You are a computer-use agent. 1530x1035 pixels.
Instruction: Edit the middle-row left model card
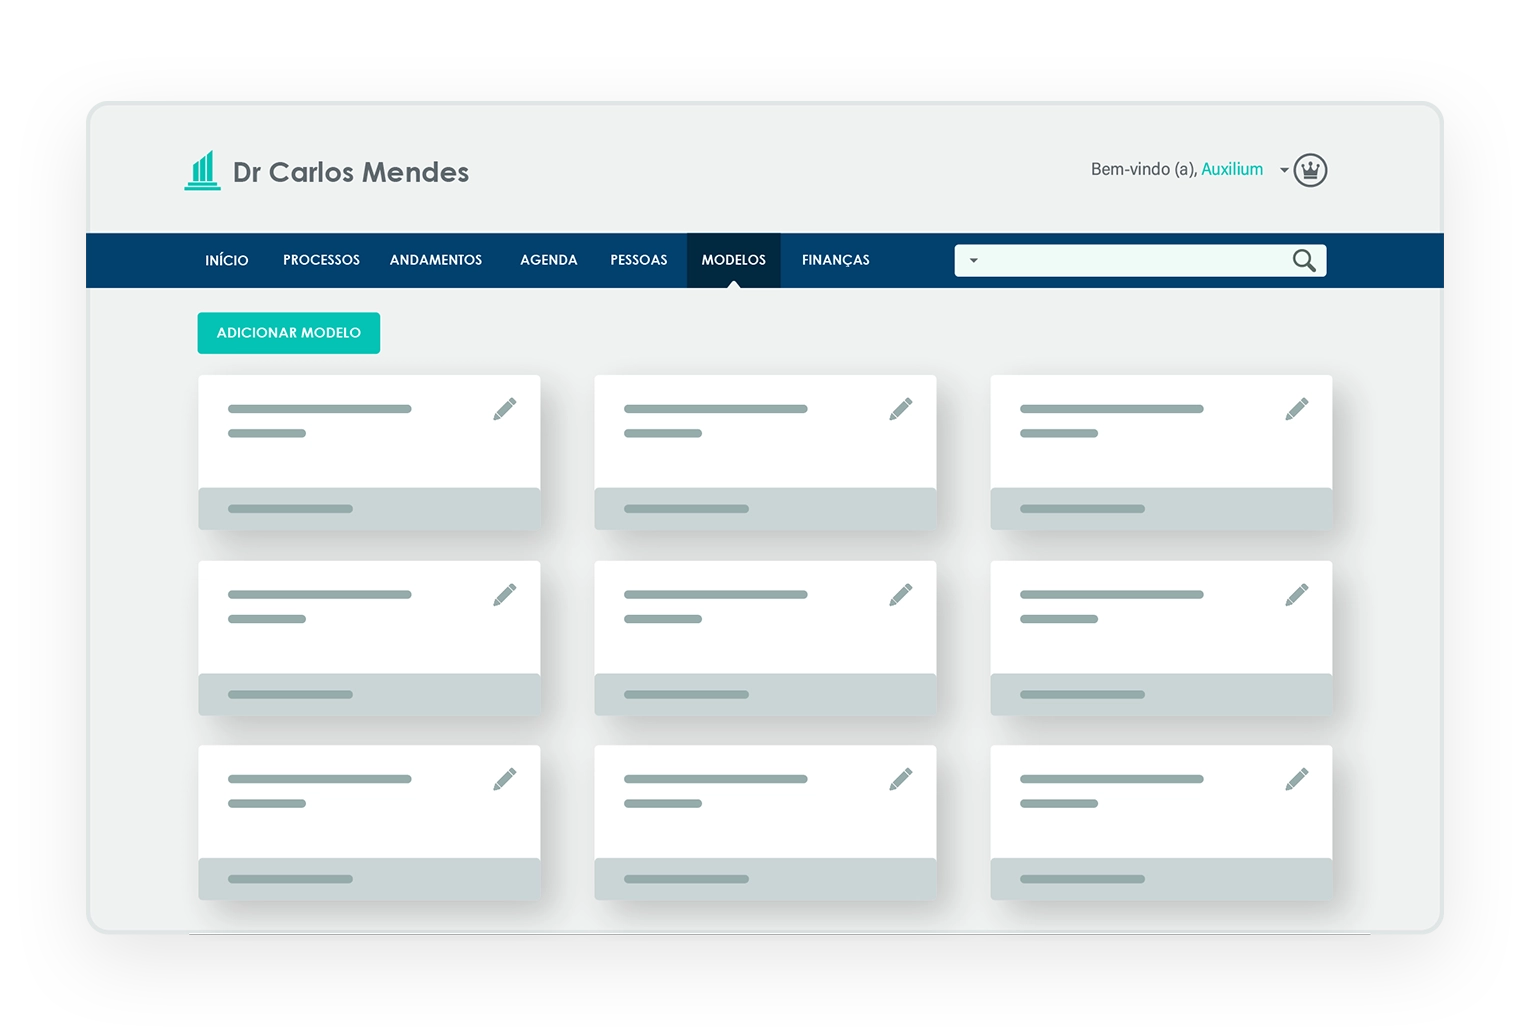tap(504, 595)
